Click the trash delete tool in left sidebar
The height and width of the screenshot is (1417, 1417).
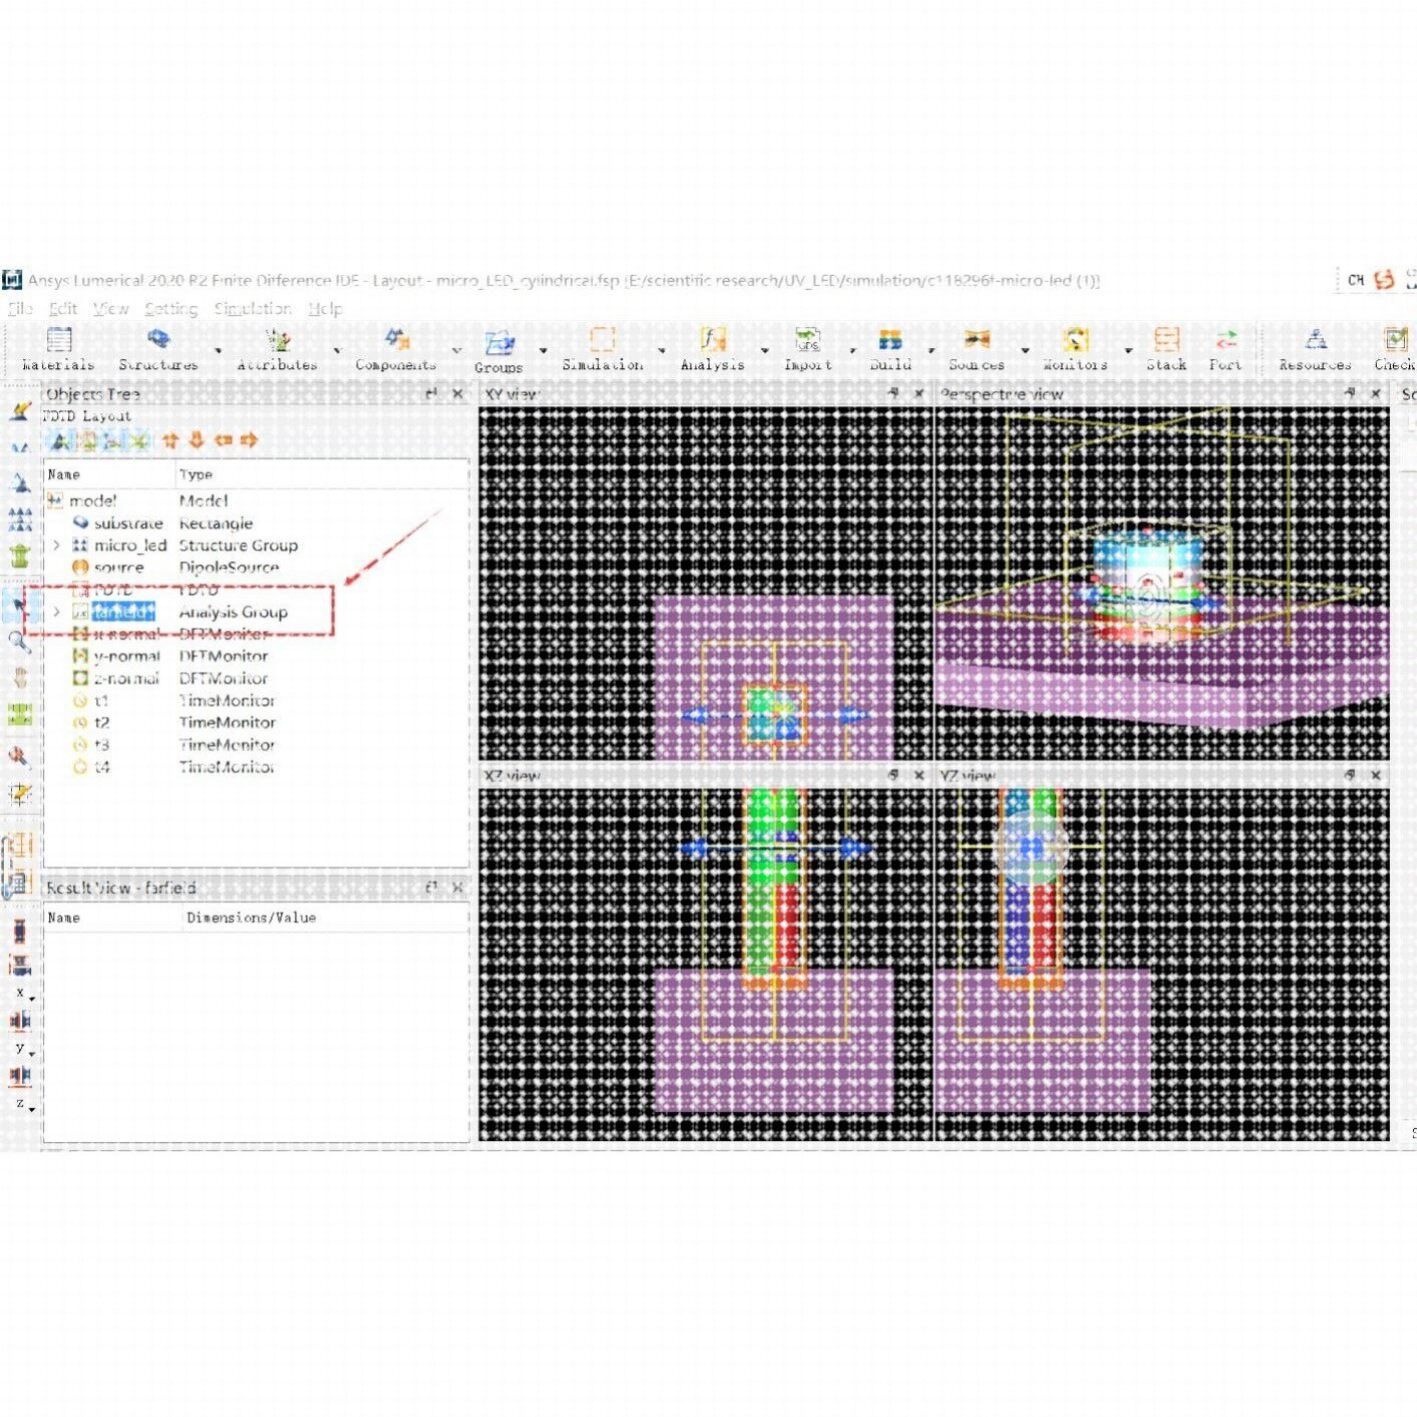(18, 555)
